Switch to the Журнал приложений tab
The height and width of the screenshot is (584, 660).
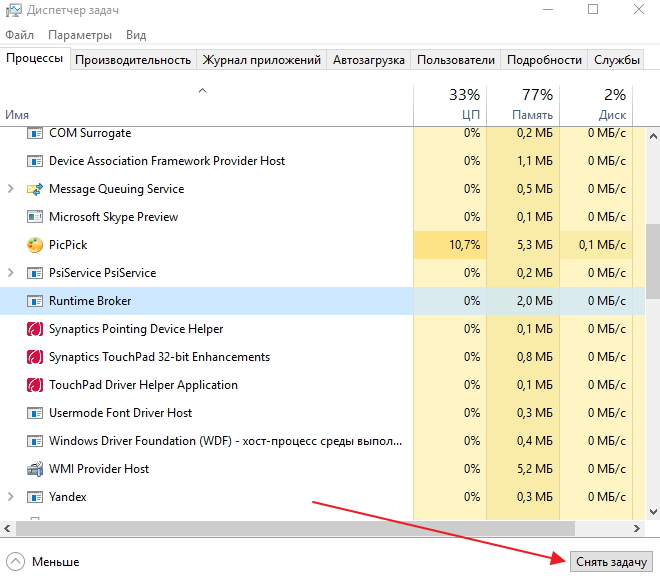coord(261,60)
